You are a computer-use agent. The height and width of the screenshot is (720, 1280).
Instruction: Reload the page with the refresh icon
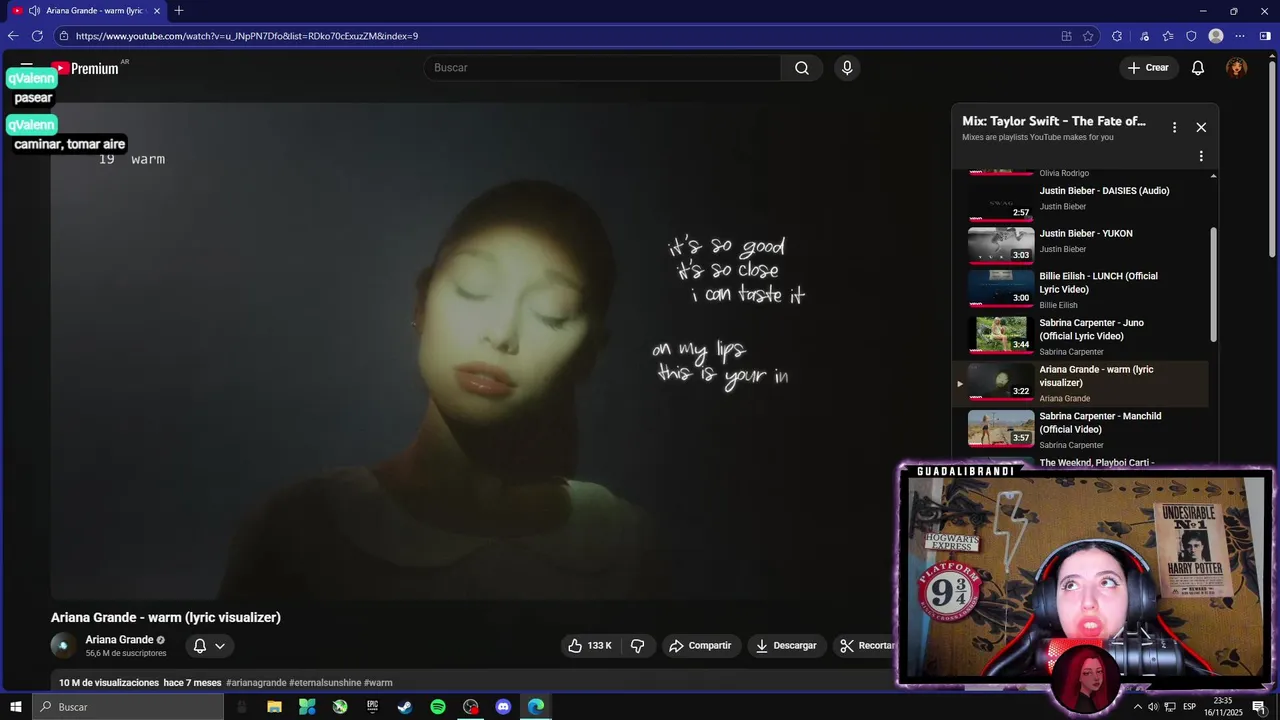[37, 36]
